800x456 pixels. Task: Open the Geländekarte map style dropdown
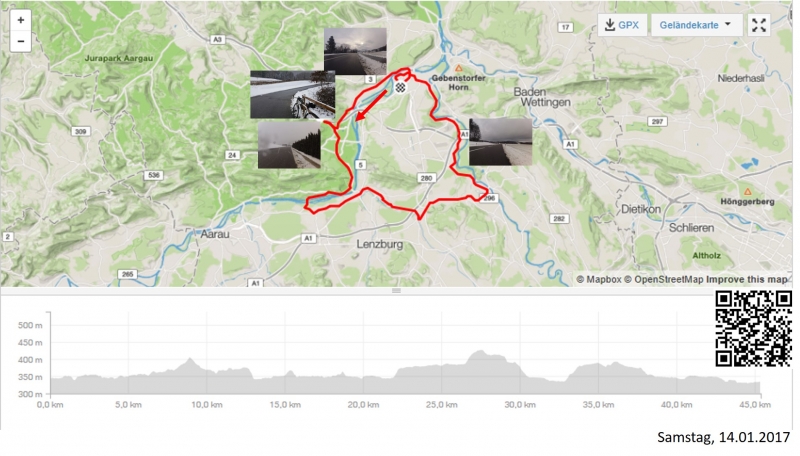[696, 25]
